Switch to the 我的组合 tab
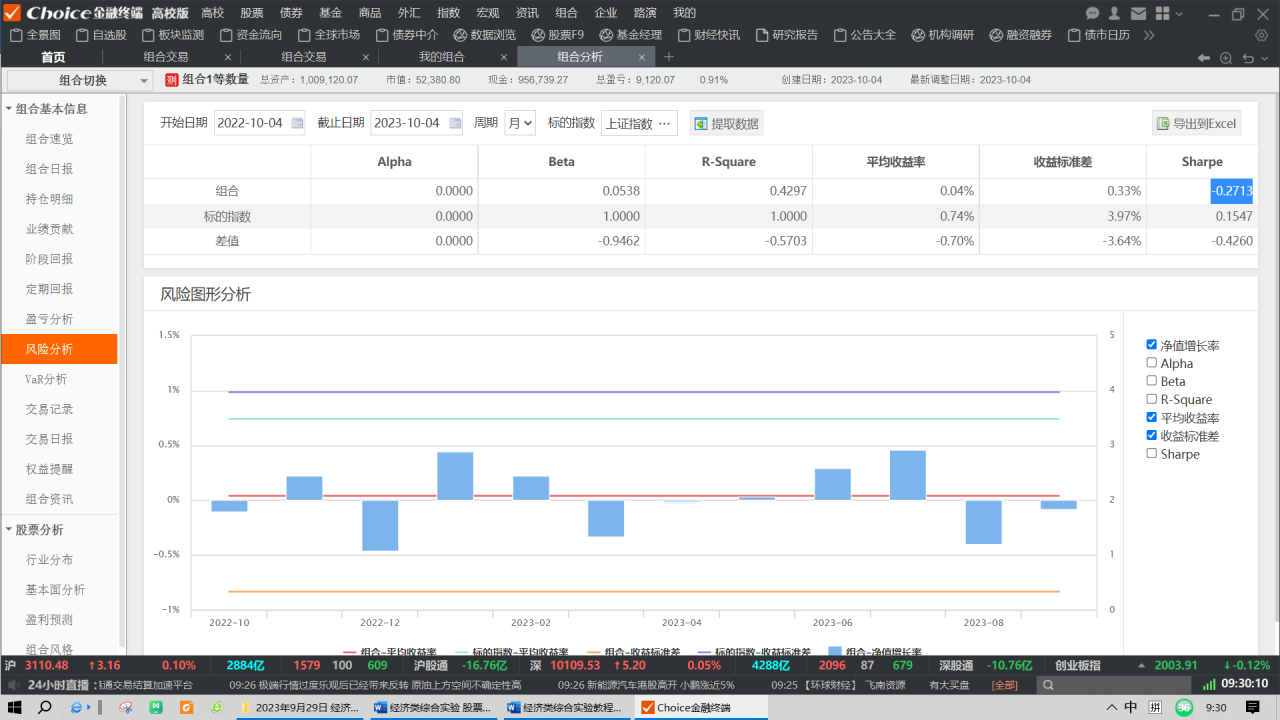 point(441,57)
